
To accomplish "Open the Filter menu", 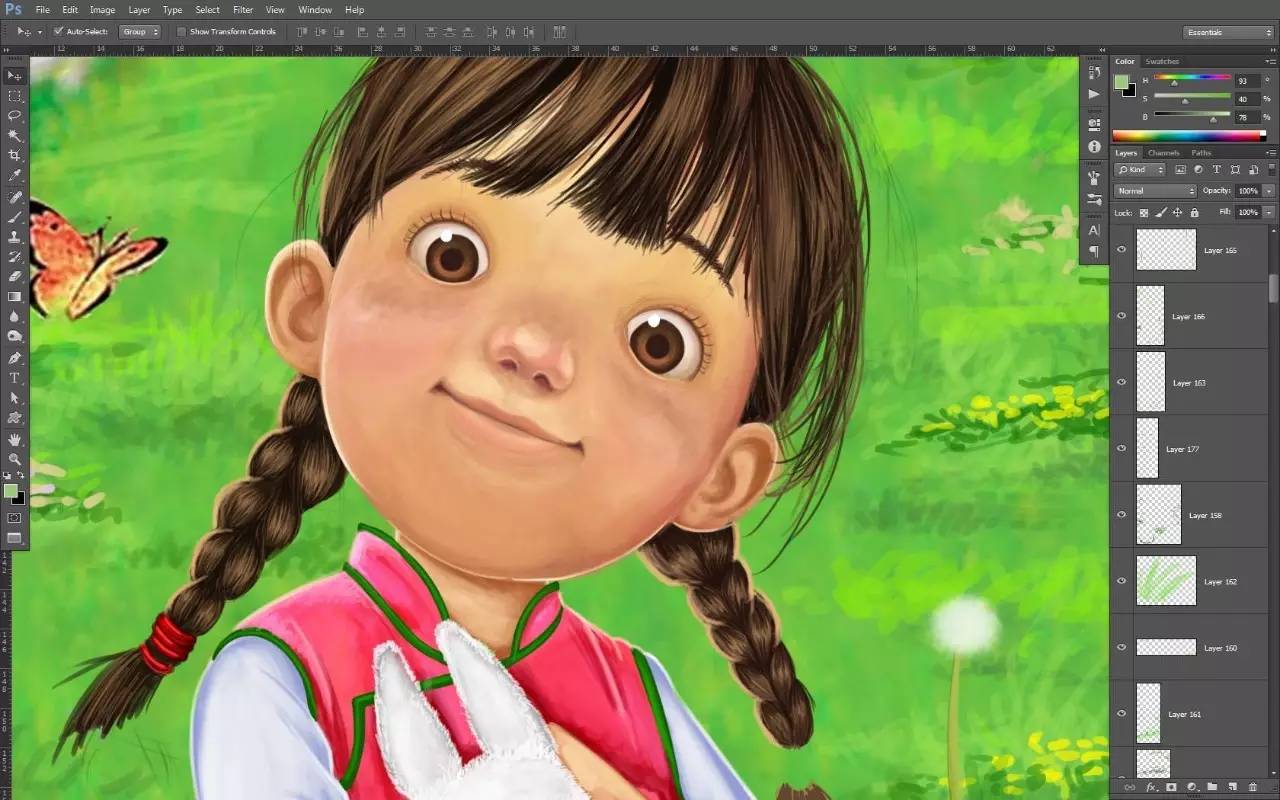I will 243,10.
